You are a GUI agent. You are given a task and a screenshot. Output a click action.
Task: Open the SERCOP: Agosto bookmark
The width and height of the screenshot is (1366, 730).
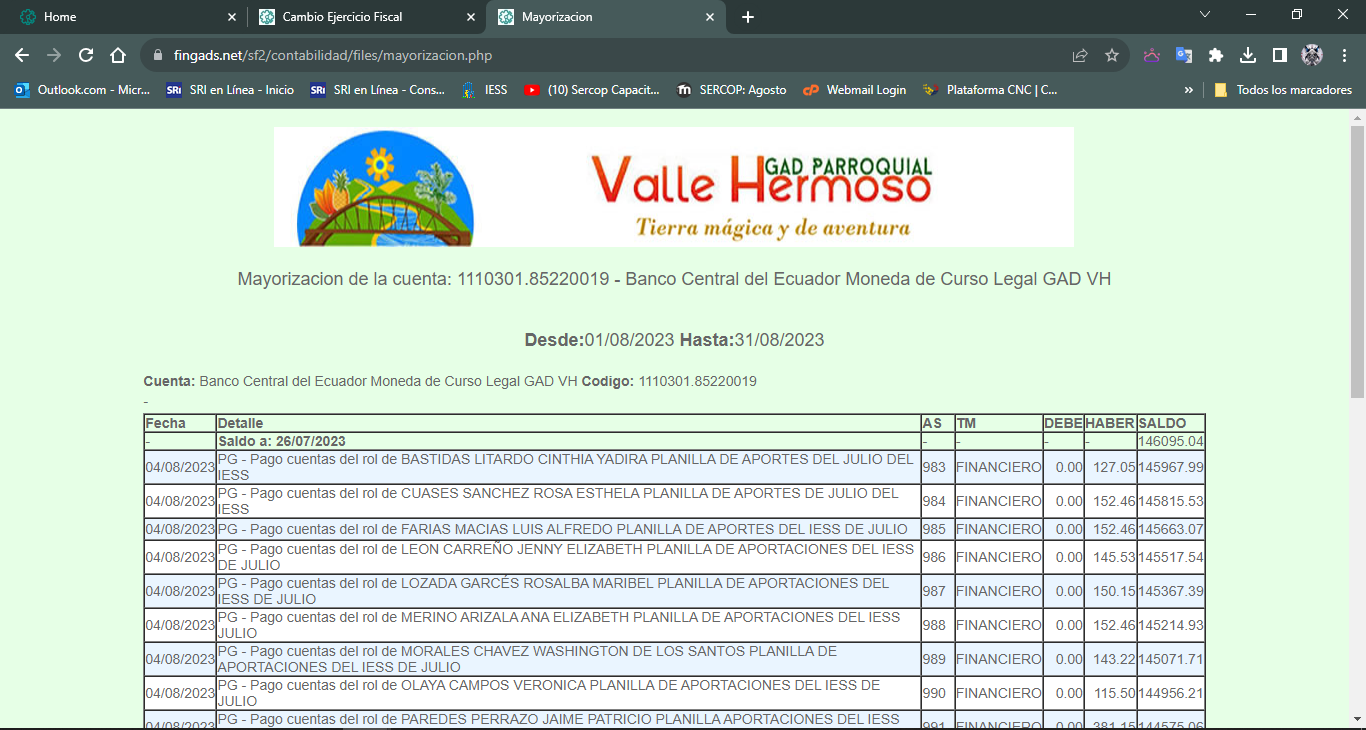coord(732,90)
